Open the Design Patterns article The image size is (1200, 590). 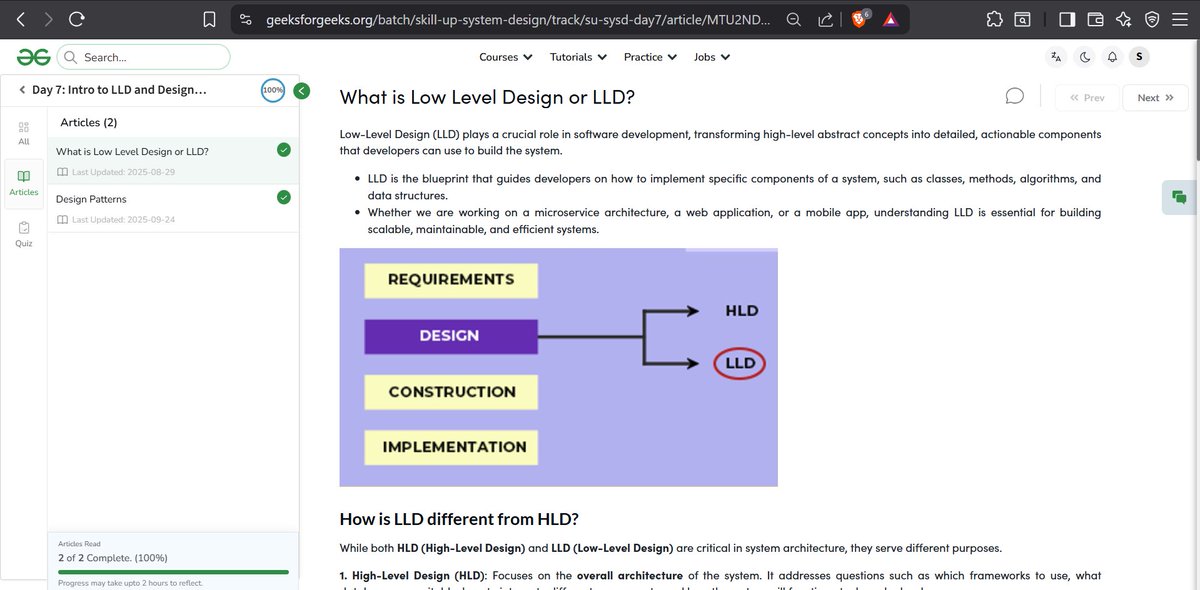pos(173,208)
